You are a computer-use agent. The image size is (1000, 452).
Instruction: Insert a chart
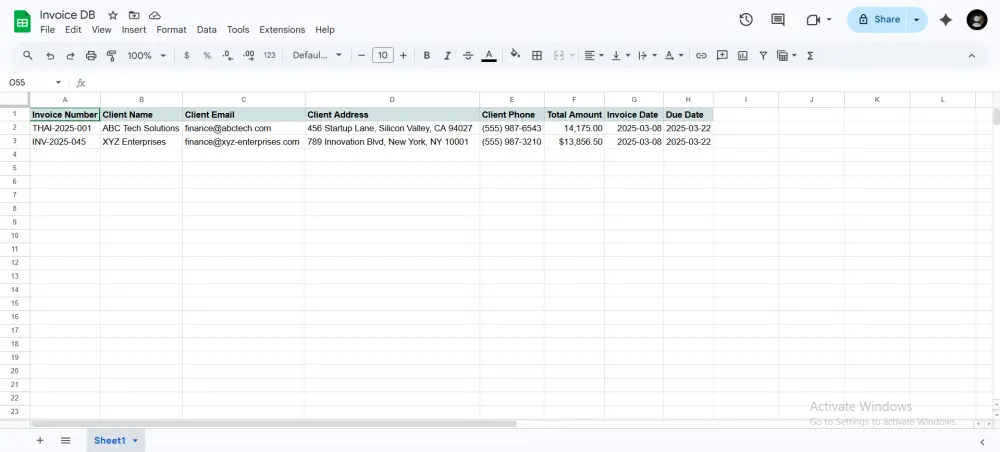pyautogui.click(x=742, y=55)
